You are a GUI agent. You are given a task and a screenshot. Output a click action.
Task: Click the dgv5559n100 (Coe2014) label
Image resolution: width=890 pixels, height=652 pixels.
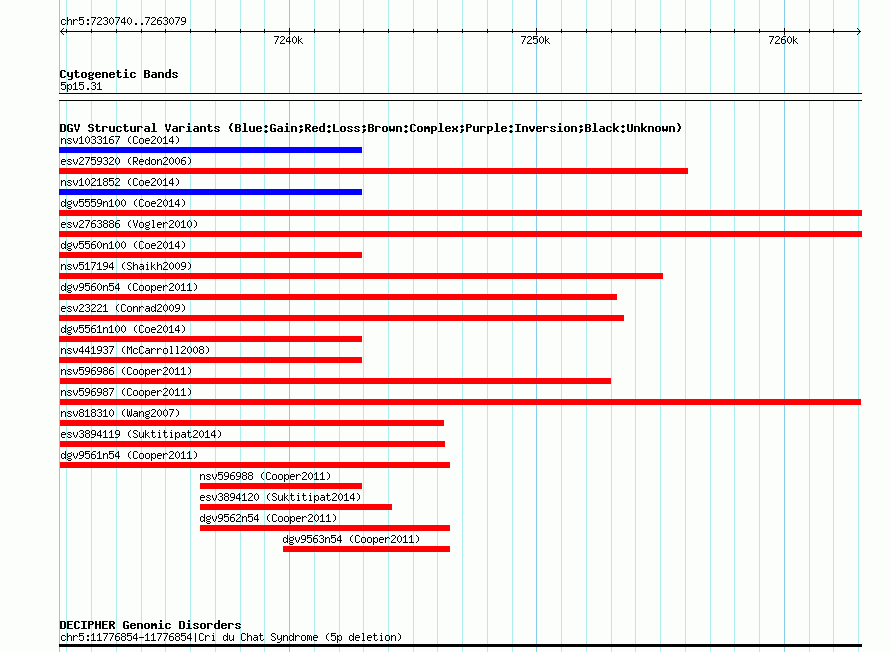[123, 203]
